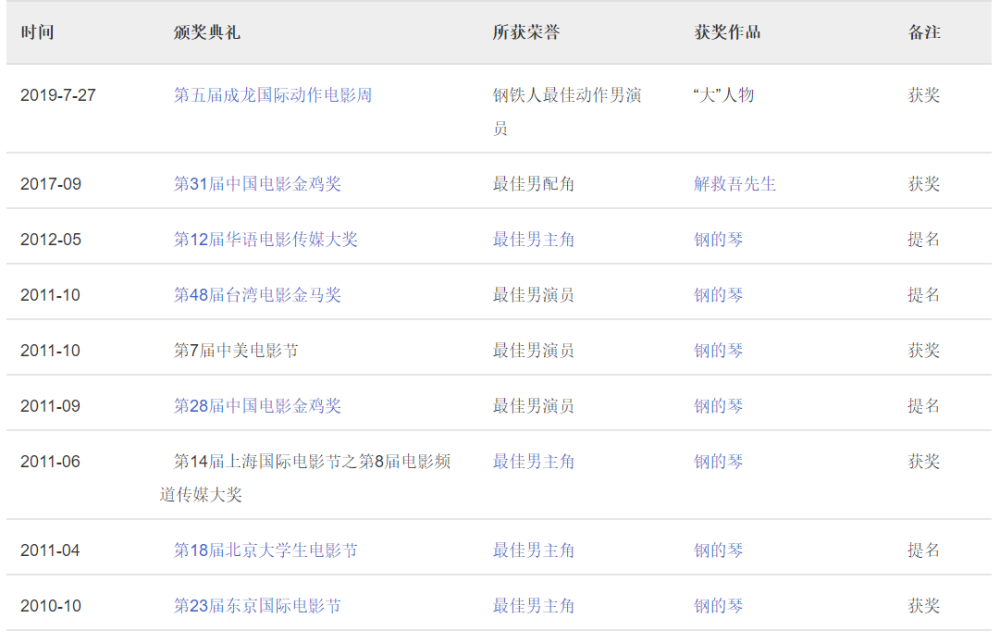The image size is (1000, 643).
Task: Open the 第18届北京大学生电影节 link
Action: (265, 550)
